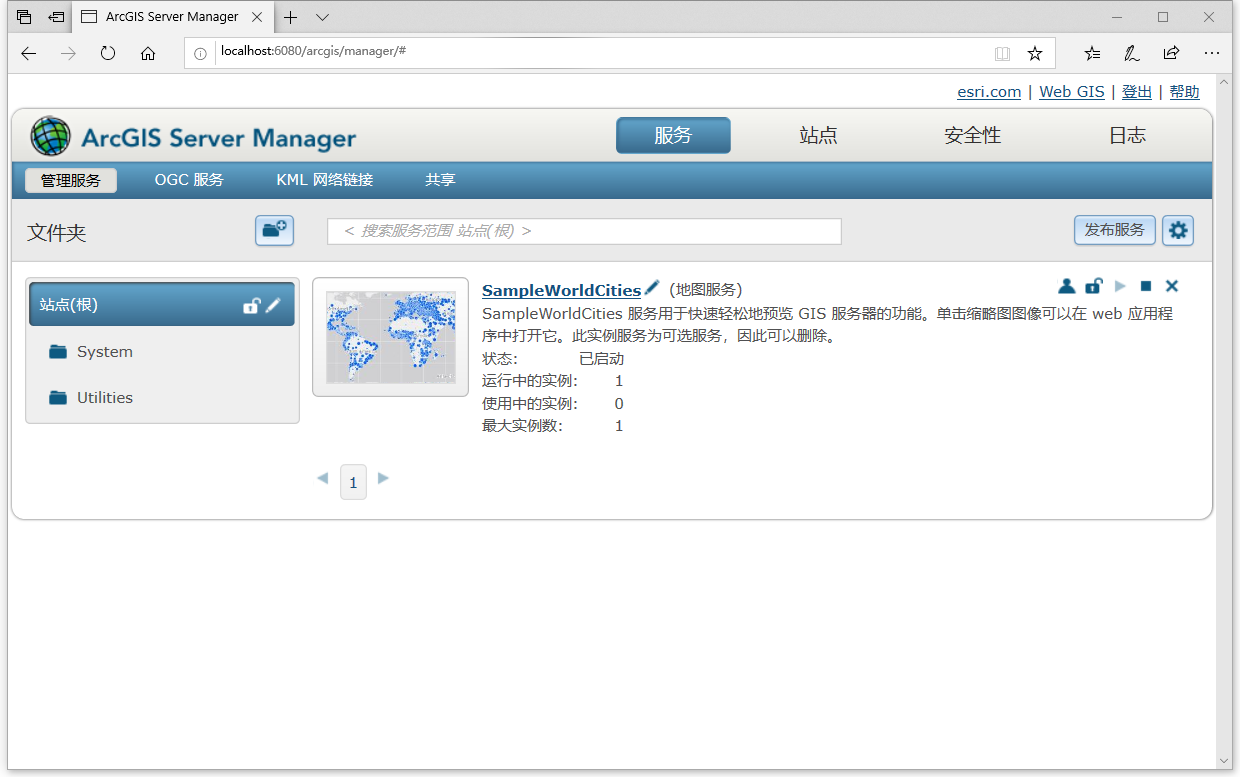1240x777 pixels.
Task: Click the service search input field
Action: (x=584, y=231)
